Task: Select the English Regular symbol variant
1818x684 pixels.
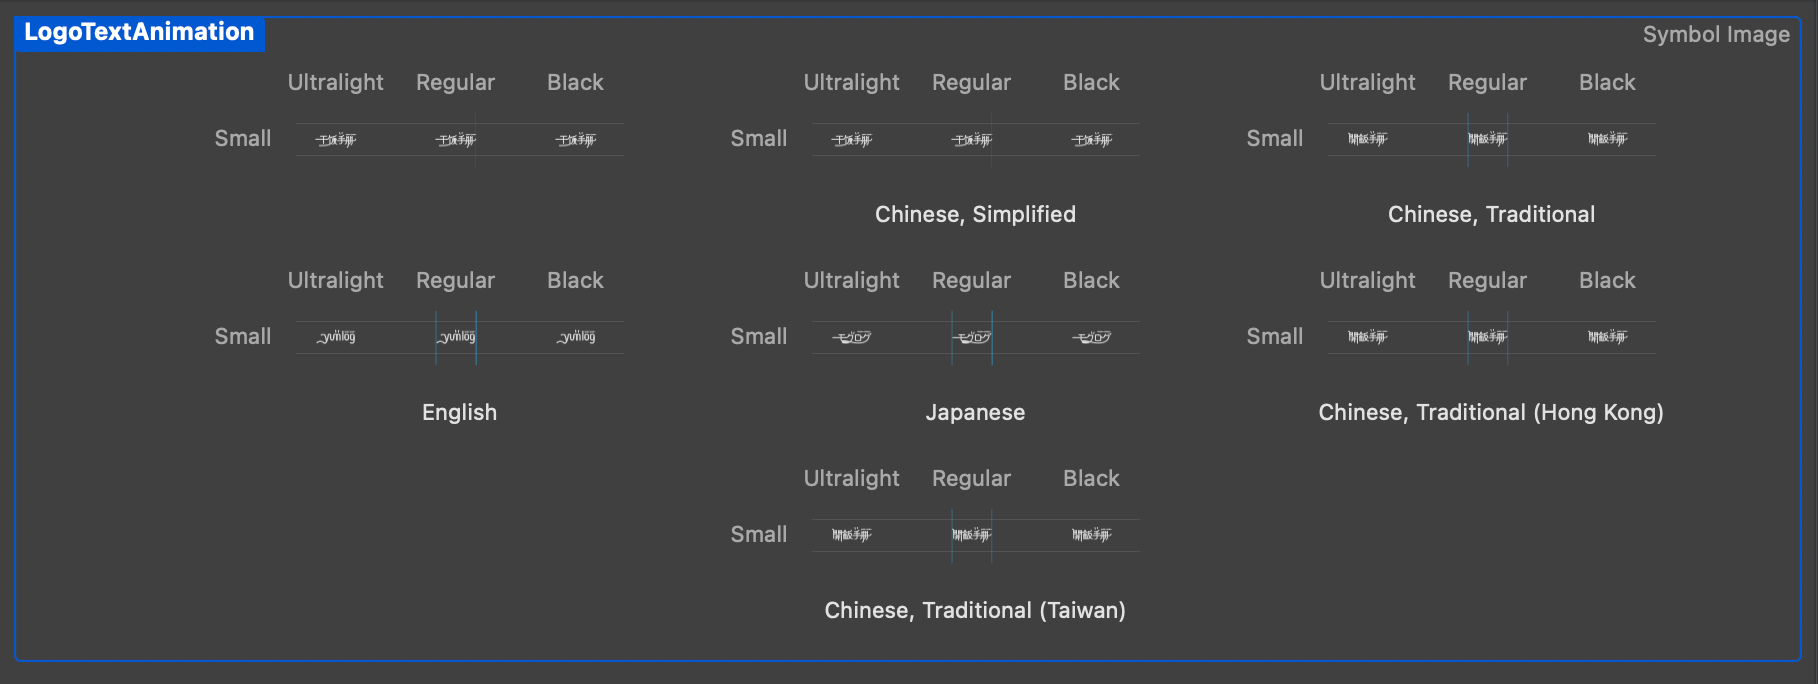Action: (456, 337)
